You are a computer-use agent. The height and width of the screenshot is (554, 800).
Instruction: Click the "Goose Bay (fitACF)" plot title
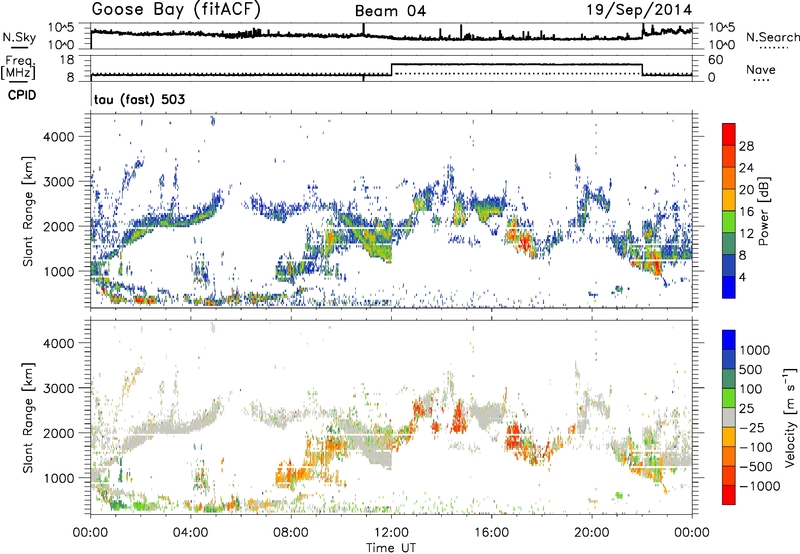click(176, 10)
